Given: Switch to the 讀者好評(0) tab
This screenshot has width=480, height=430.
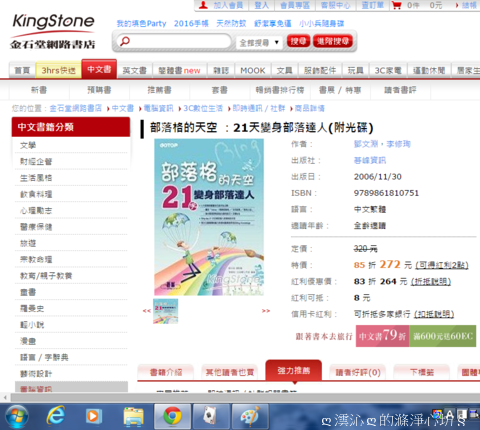Looking at the screenshot, I should point(358,372).
